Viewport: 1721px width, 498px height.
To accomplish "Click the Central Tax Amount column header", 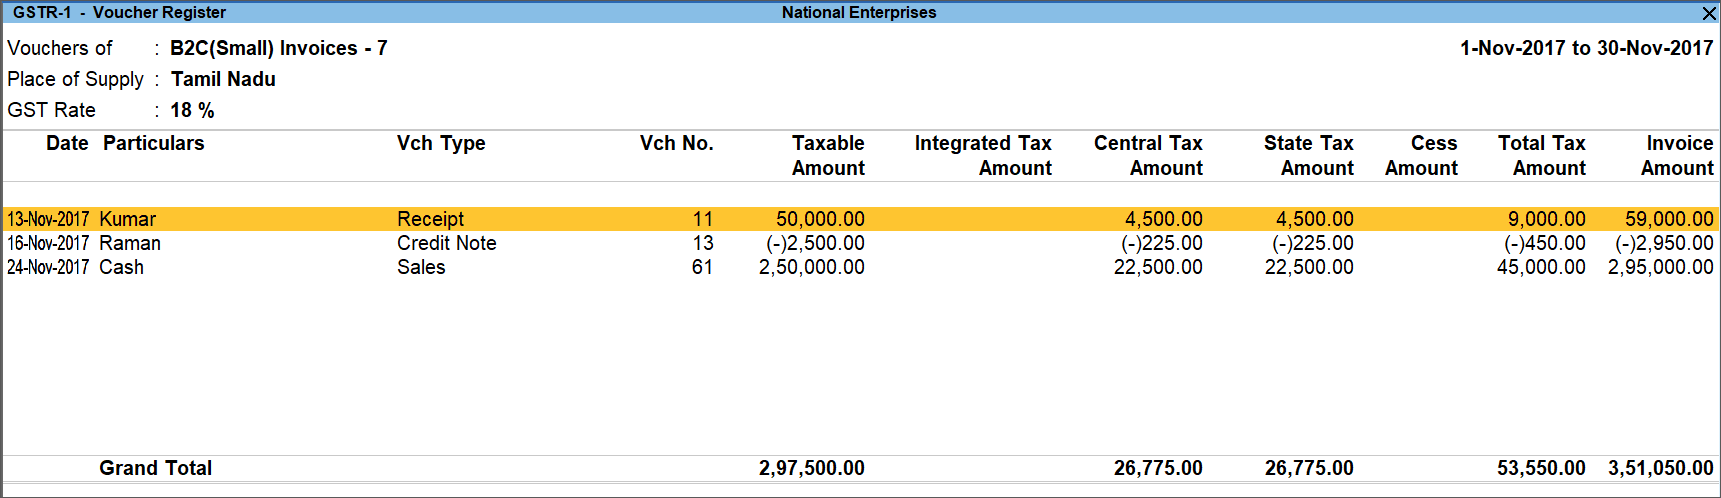I will [1148, 156].
